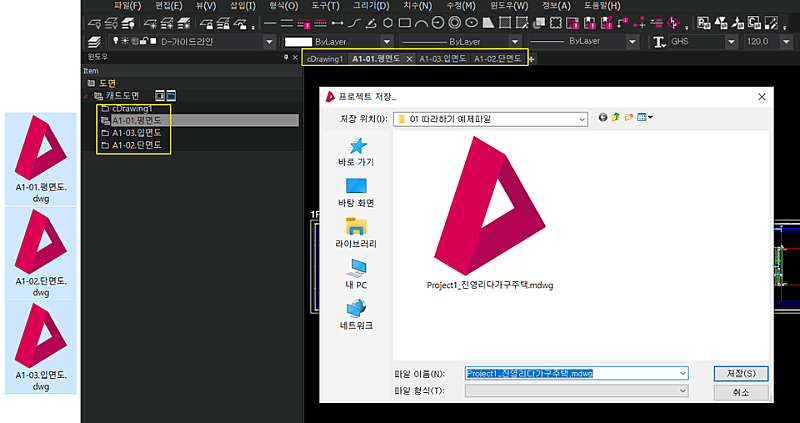Viewport: 800px width, 423px height.
Task: Pick the ellipse drawing tool
Action: (471, 23)
